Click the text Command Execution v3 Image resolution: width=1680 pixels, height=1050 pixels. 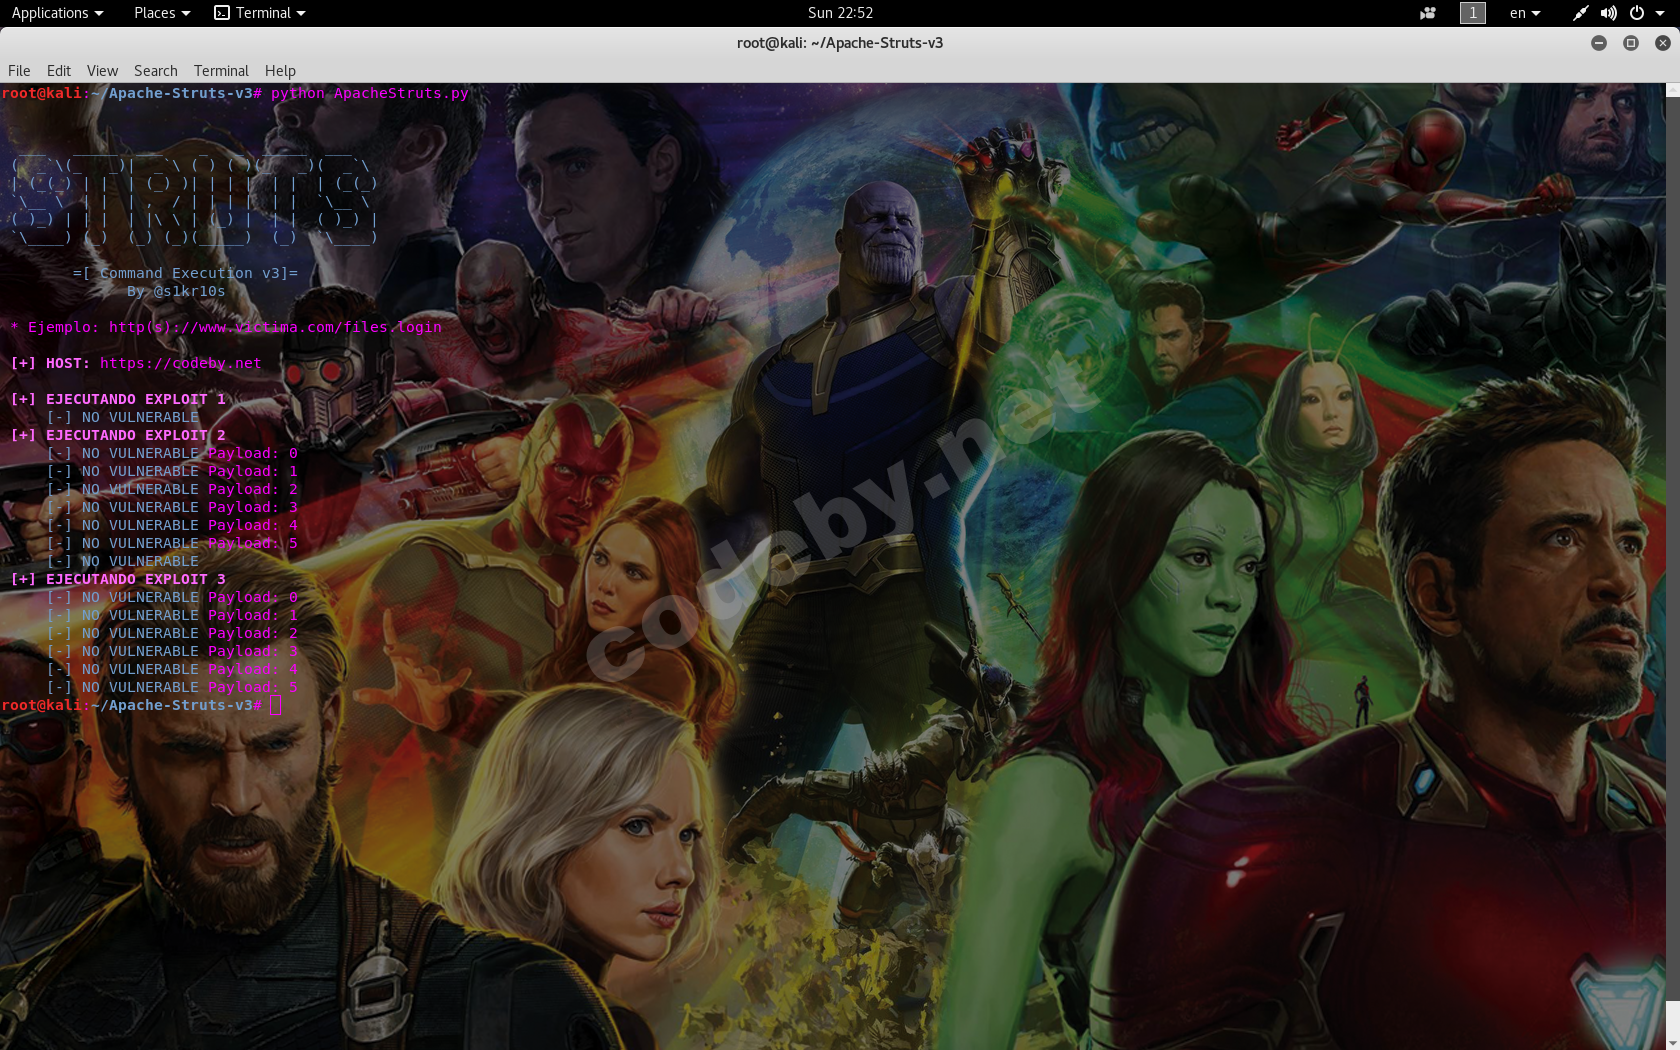[190, 273]
